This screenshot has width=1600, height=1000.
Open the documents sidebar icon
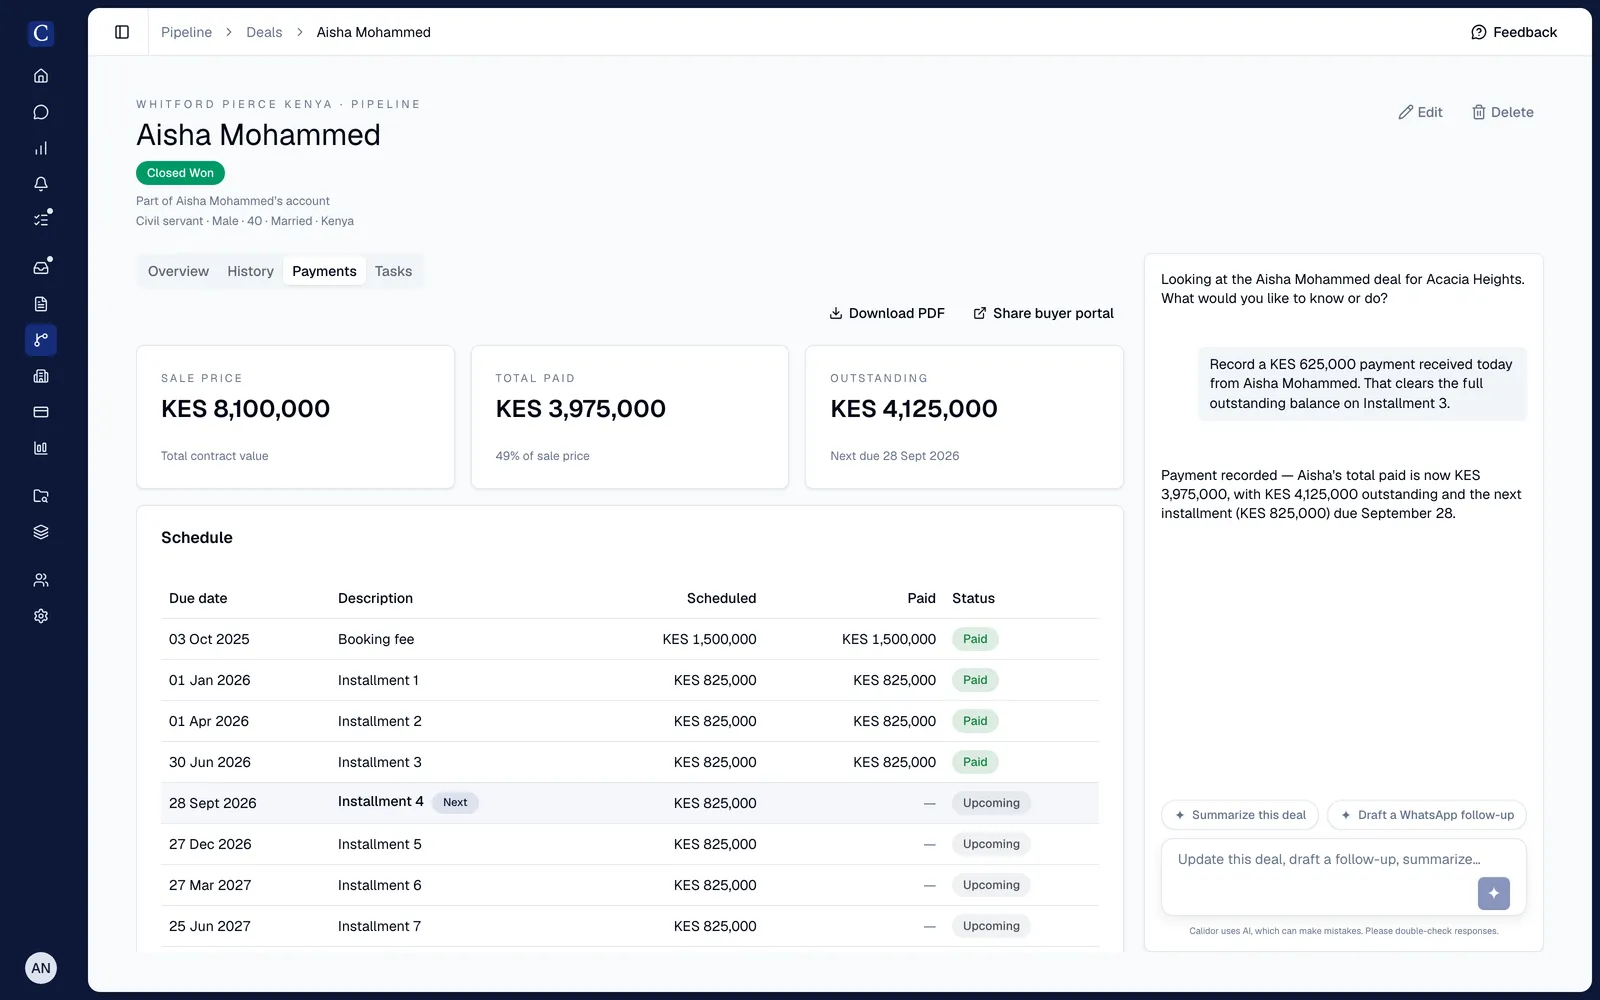(x=41, y=304)
